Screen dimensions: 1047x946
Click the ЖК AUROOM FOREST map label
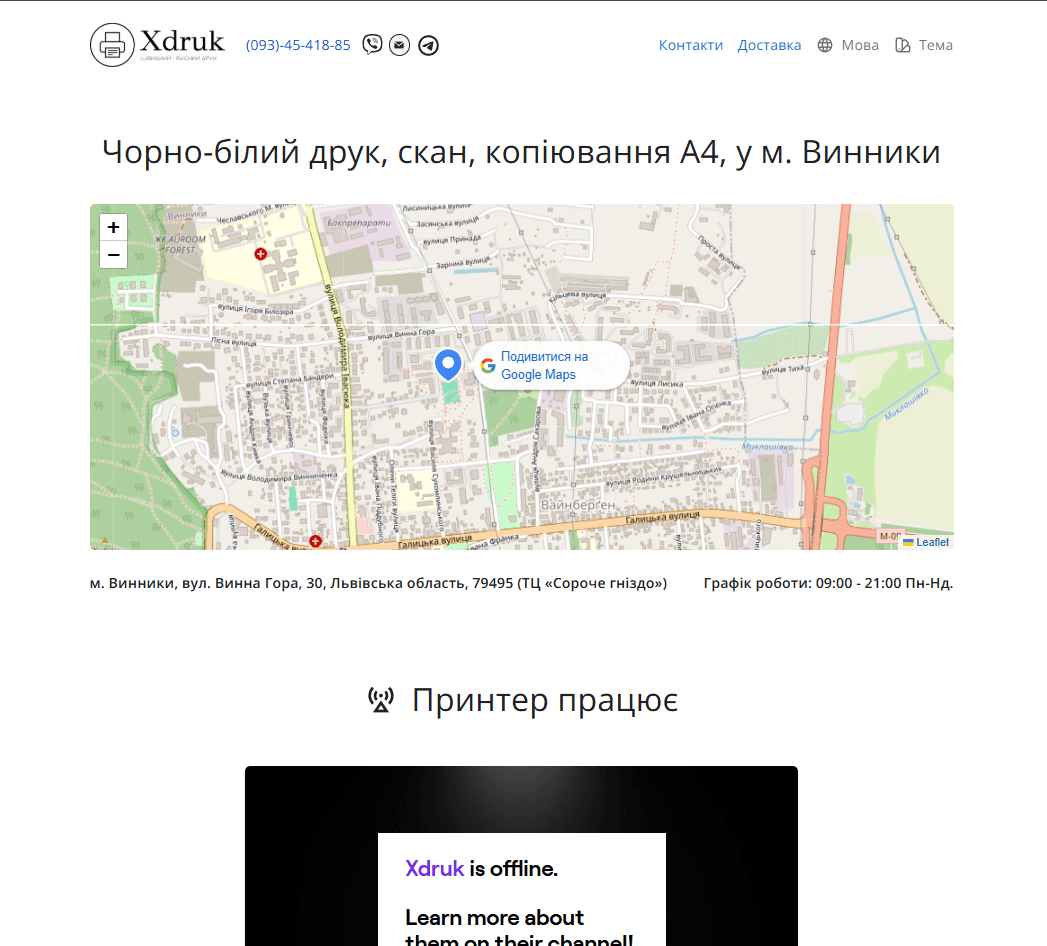click(x=180, y=244)
